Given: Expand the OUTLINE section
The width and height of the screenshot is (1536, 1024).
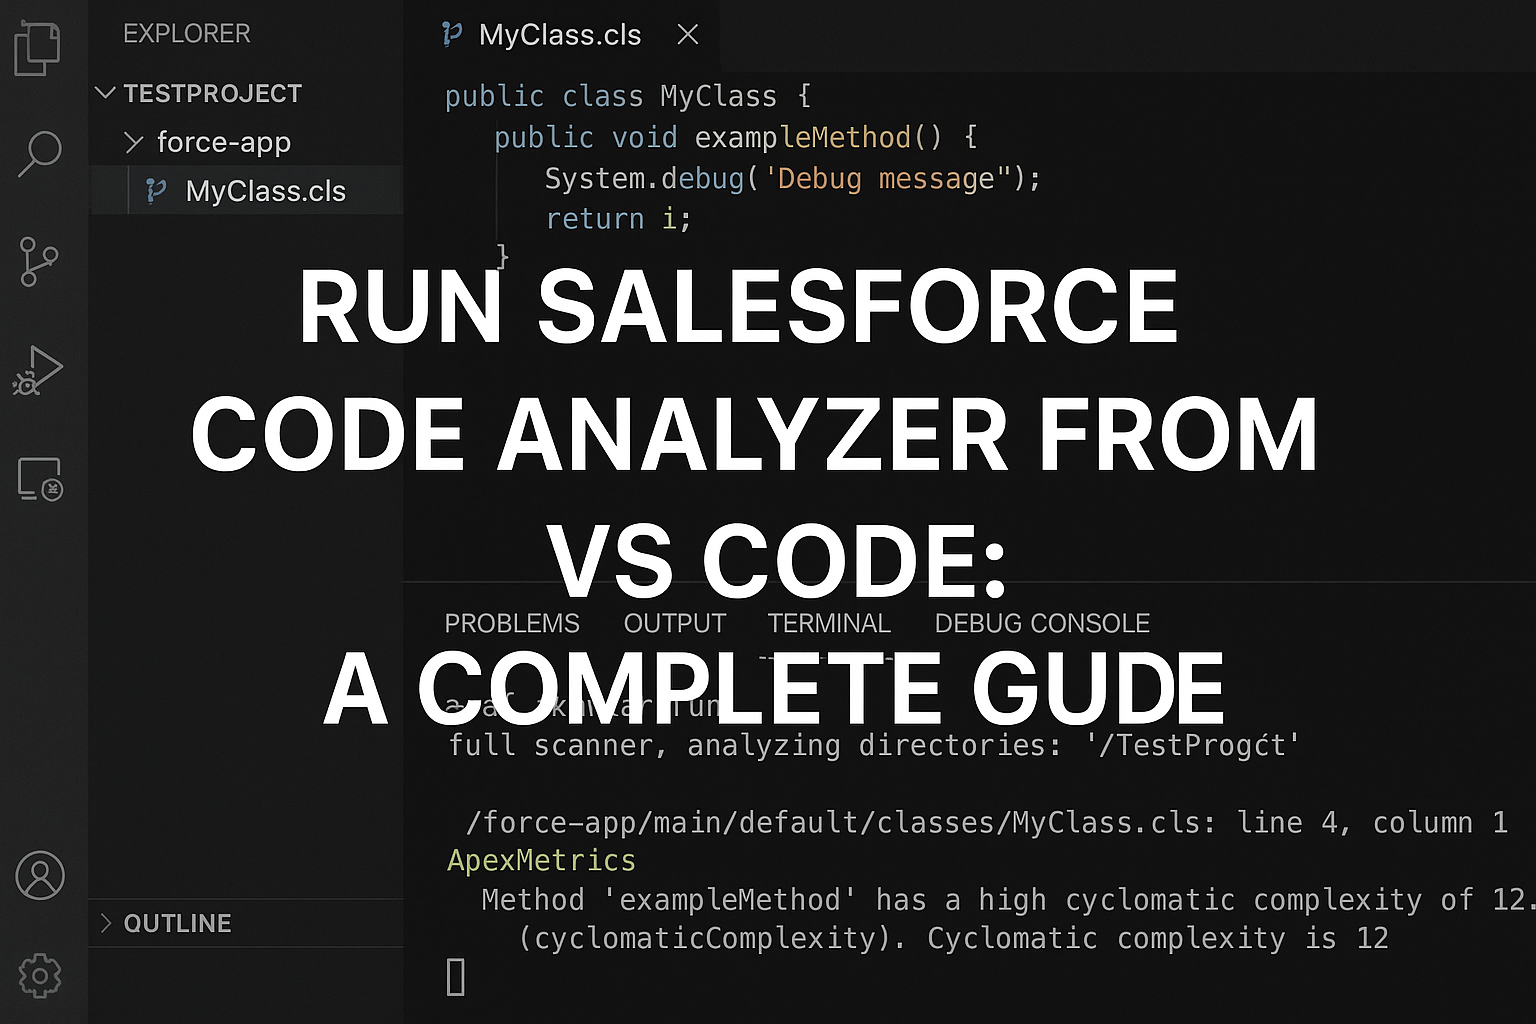Looking at the screenshot, I should tap(107, 923).
